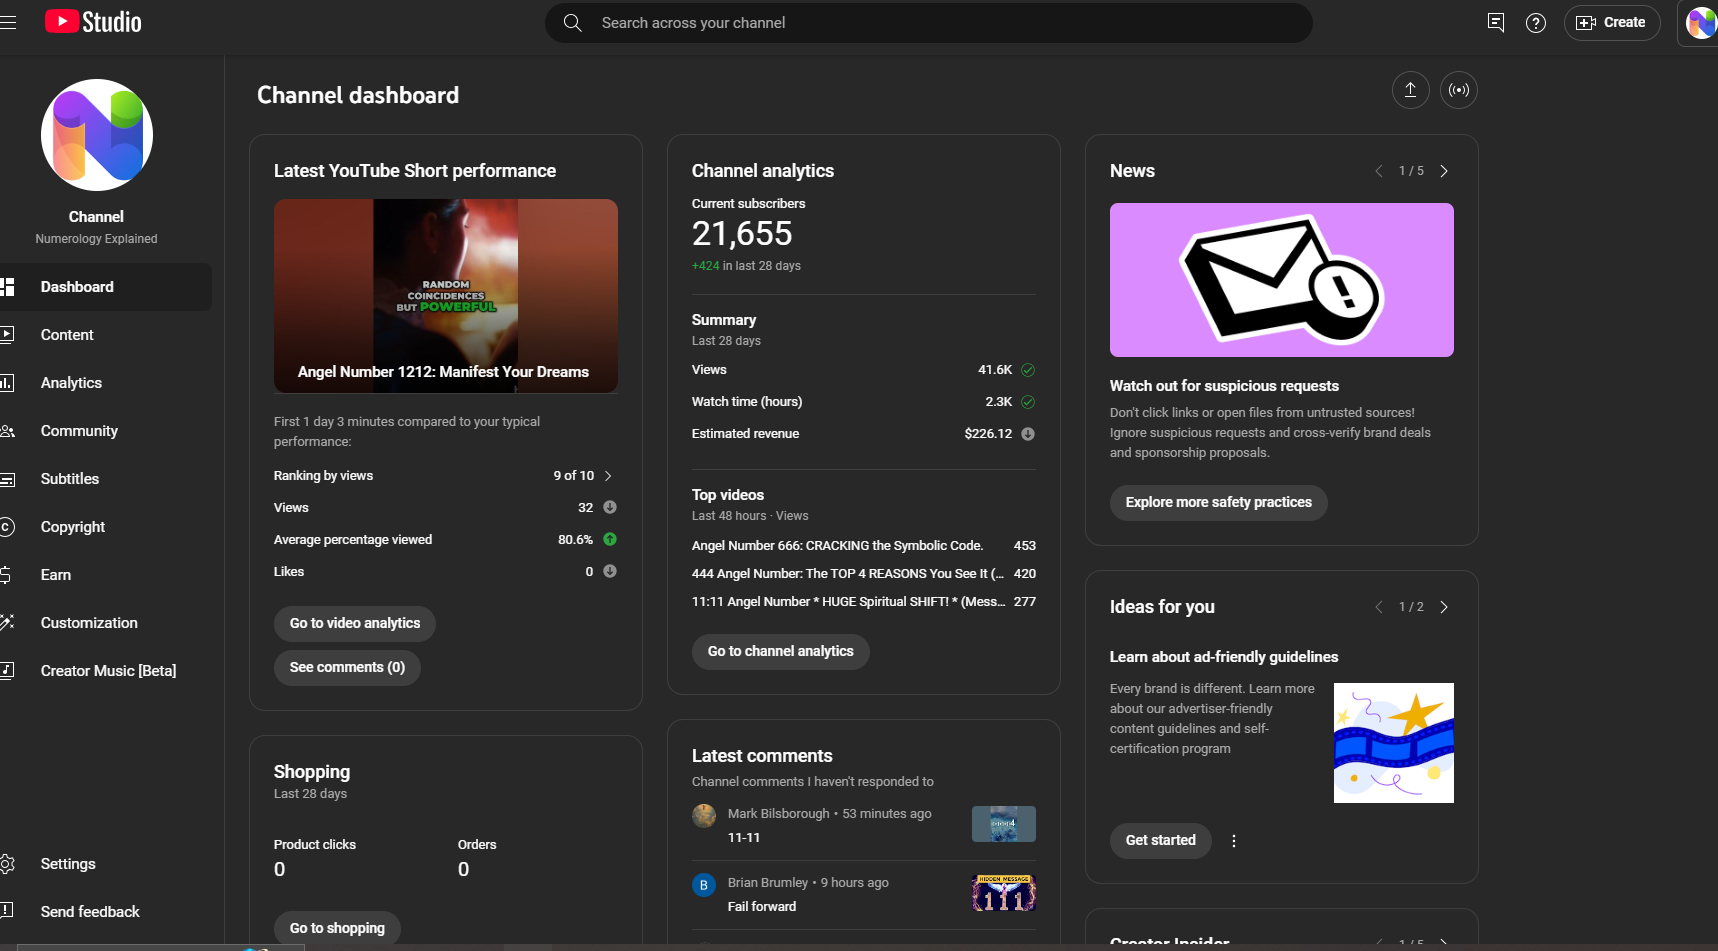Open Subtitles in the sidebar
This screenshot has width=1718, height=951.
(105, 479)
